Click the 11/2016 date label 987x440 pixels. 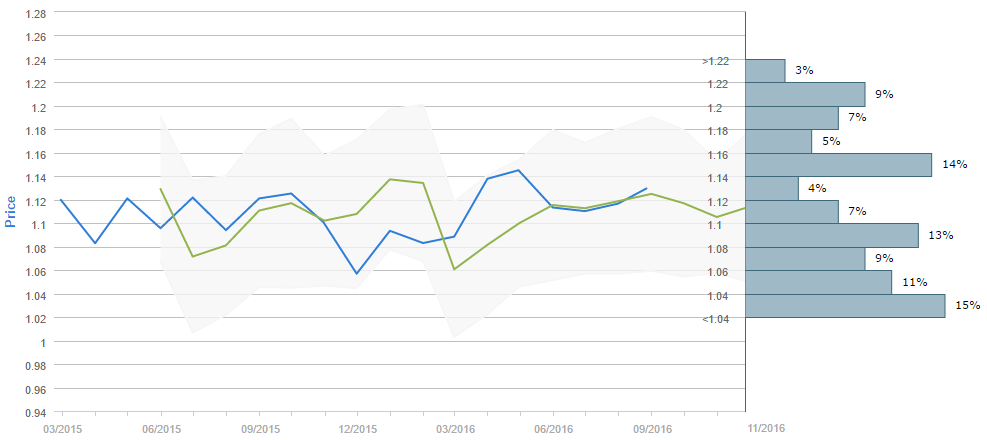pos(766,428)
